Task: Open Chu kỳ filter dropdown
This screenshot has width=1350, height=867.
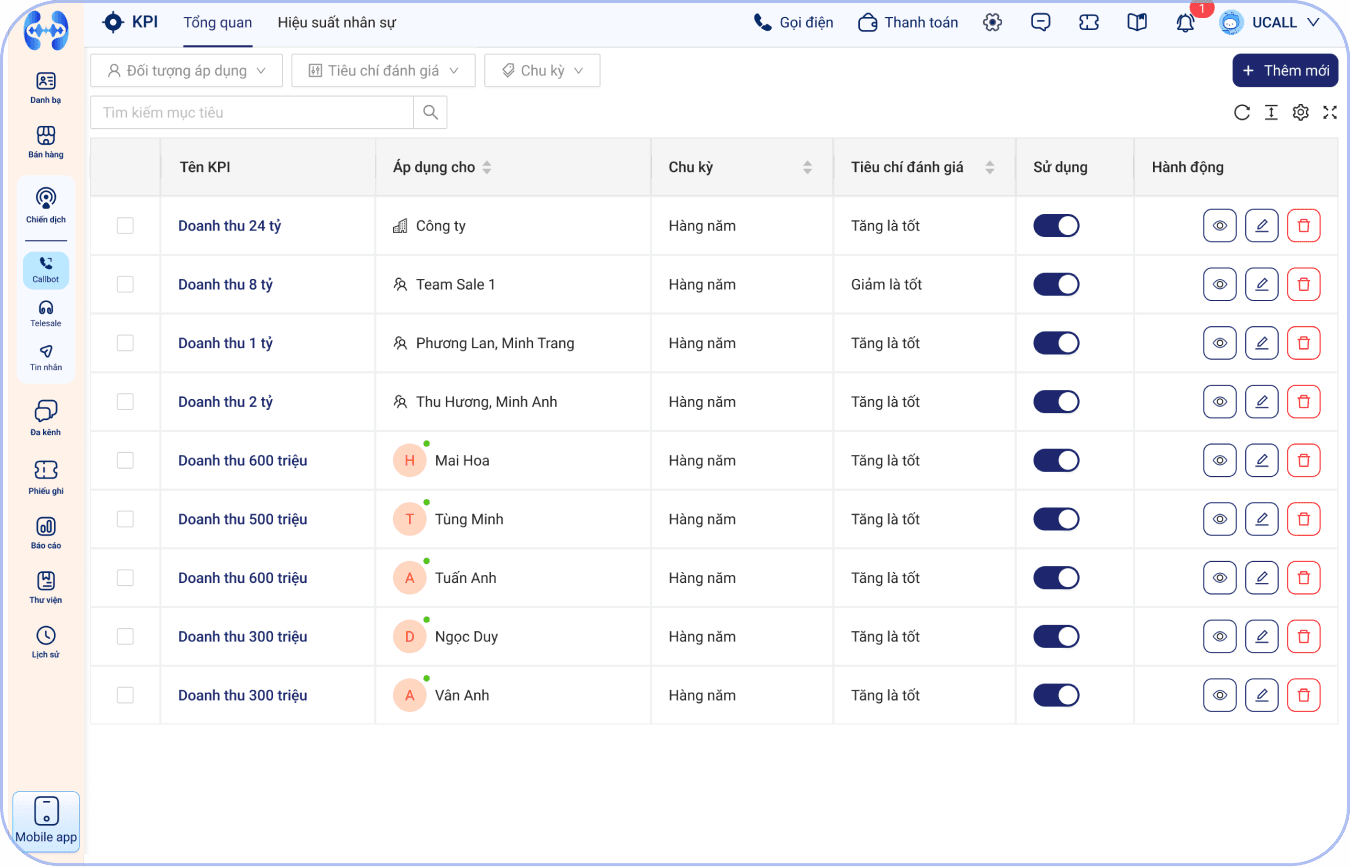Action: 542,70
